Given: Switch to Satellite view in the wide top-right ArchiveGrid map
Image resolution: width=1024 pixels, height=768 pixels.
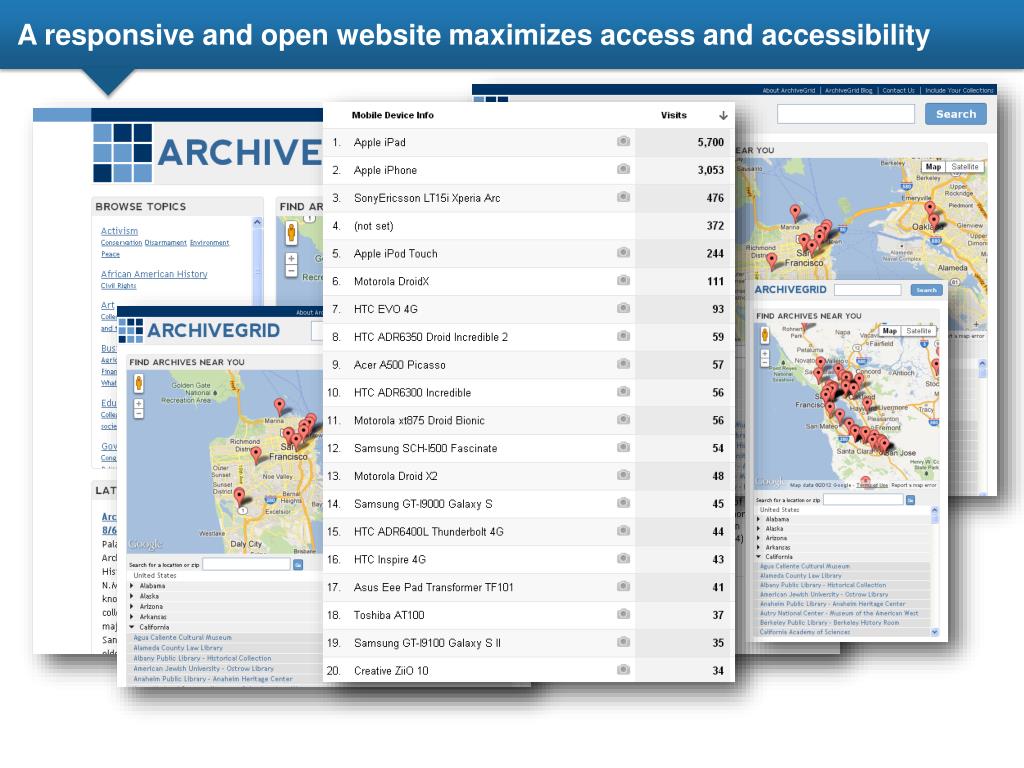Looking at the screenshot, I should (965, 167).
